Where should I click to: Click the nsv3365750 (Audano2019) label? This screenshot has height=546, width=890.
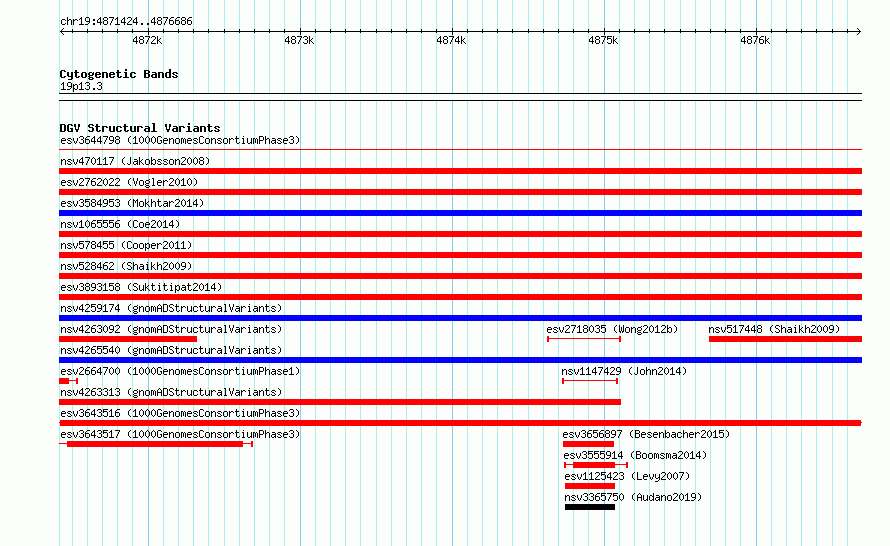(633, 497)
